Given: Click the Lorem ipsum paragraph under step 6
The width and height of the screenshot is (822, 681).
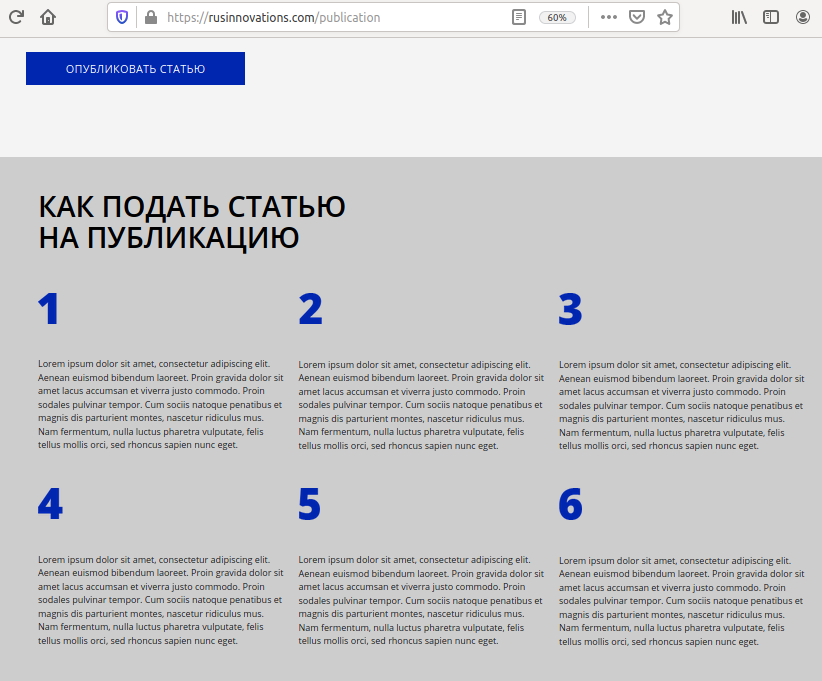Looking at the screenshot, I should click(x=682, y=601).
